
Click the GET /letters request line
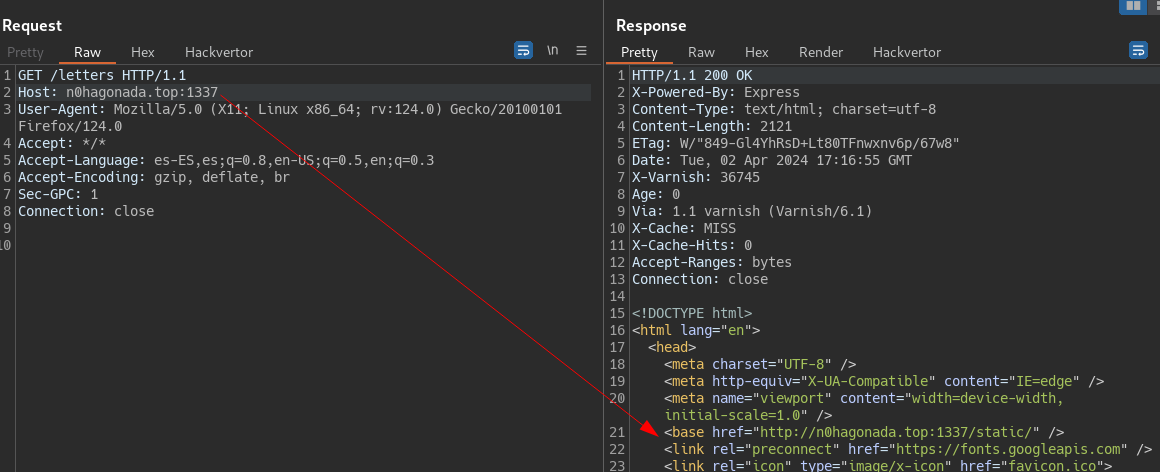click(x=102, y=75)
